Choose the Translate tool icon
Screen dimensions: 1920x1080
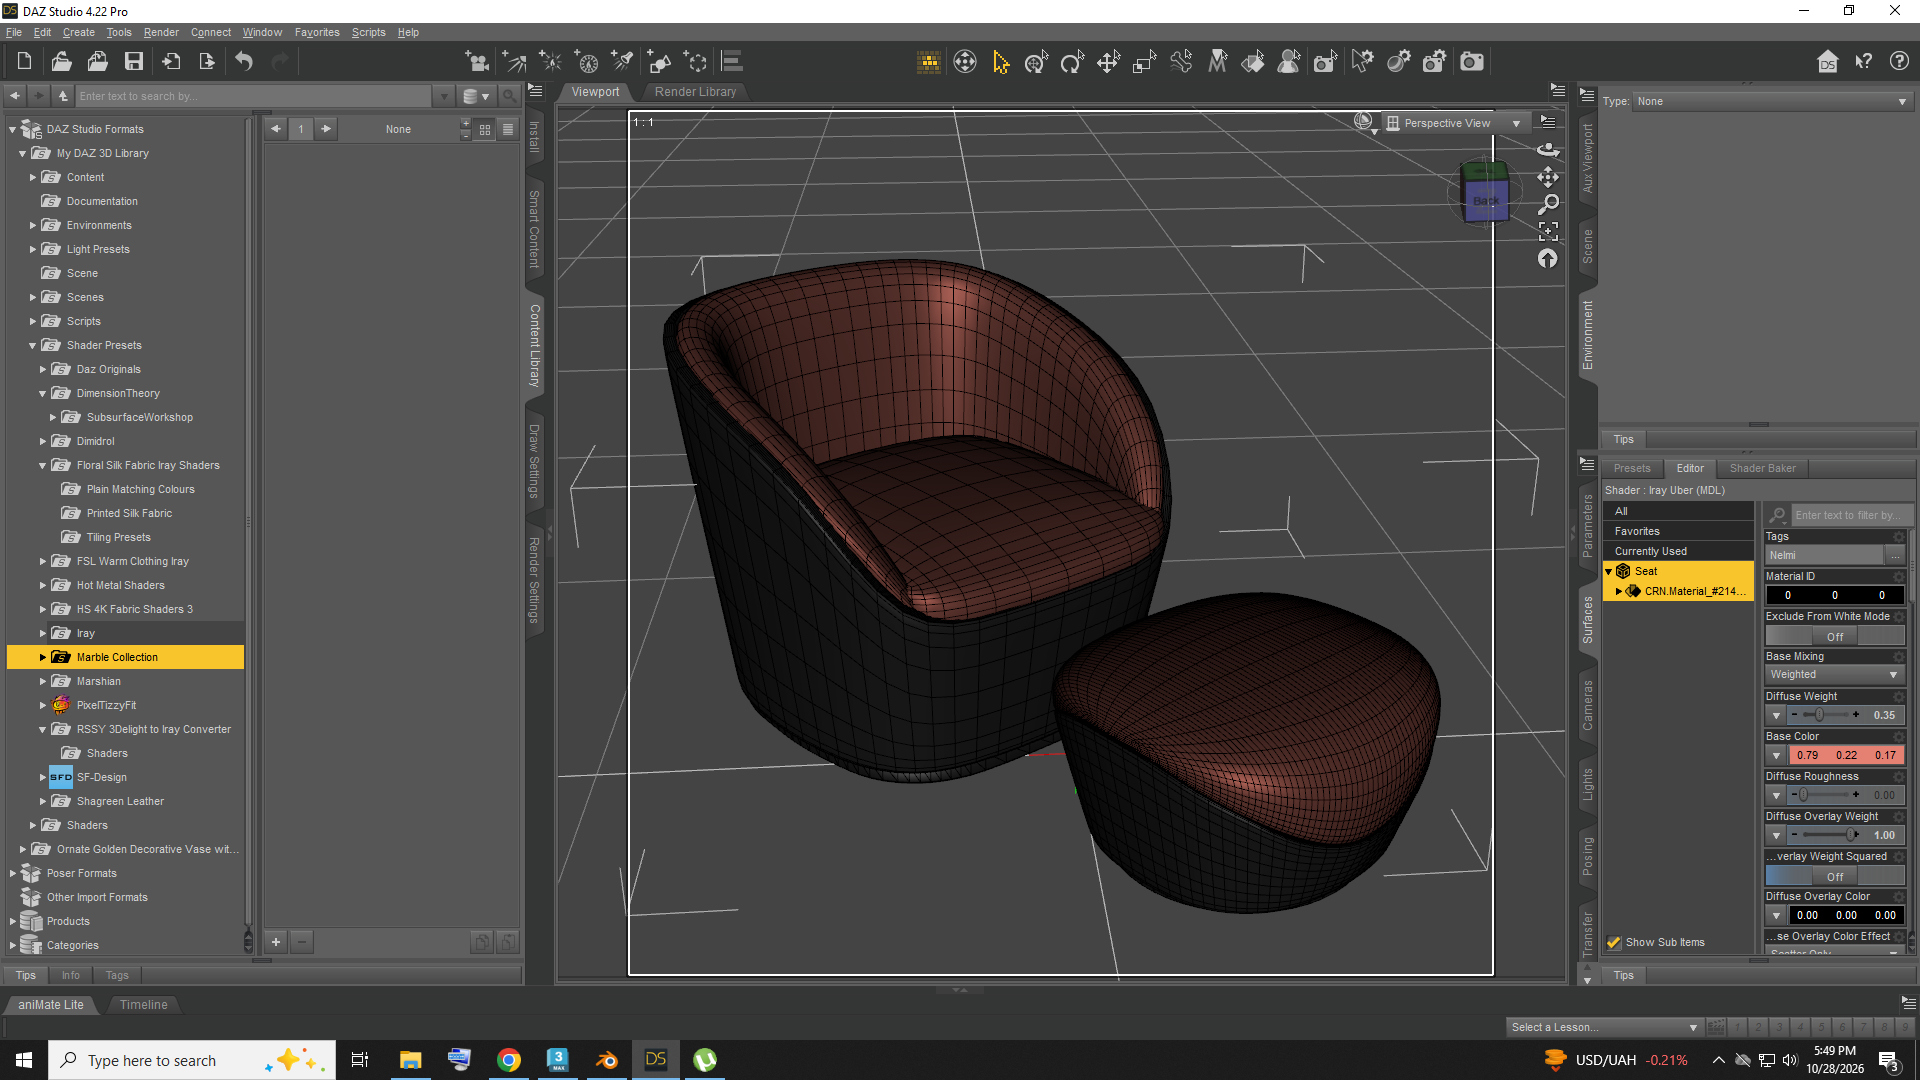click(1108, 62)
